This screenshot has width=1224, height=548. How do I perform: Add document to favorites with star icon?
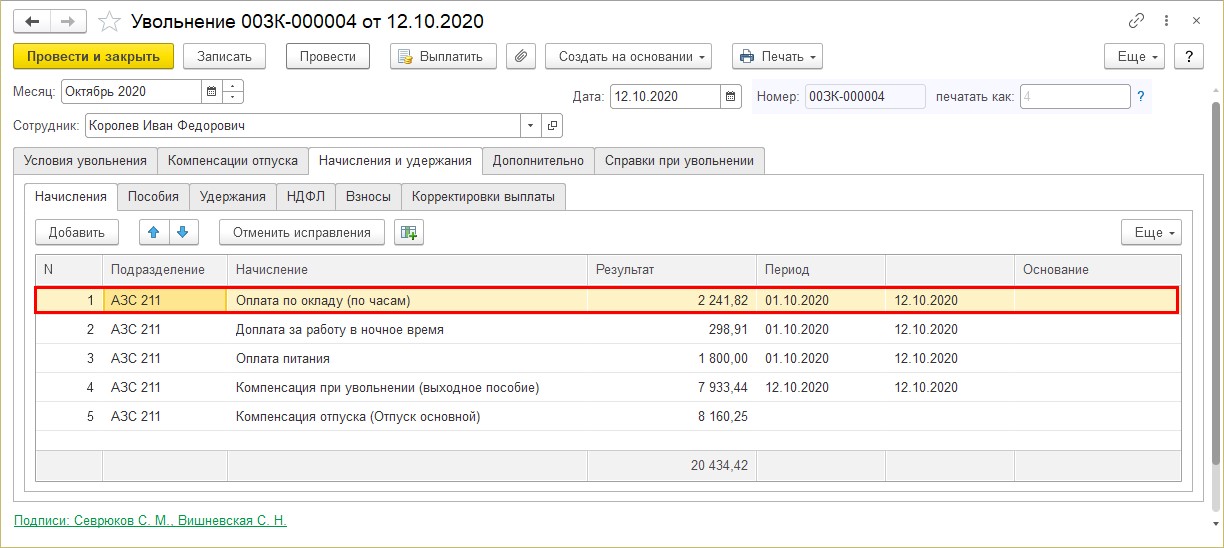pyautogui.click(x=111, y=21)
